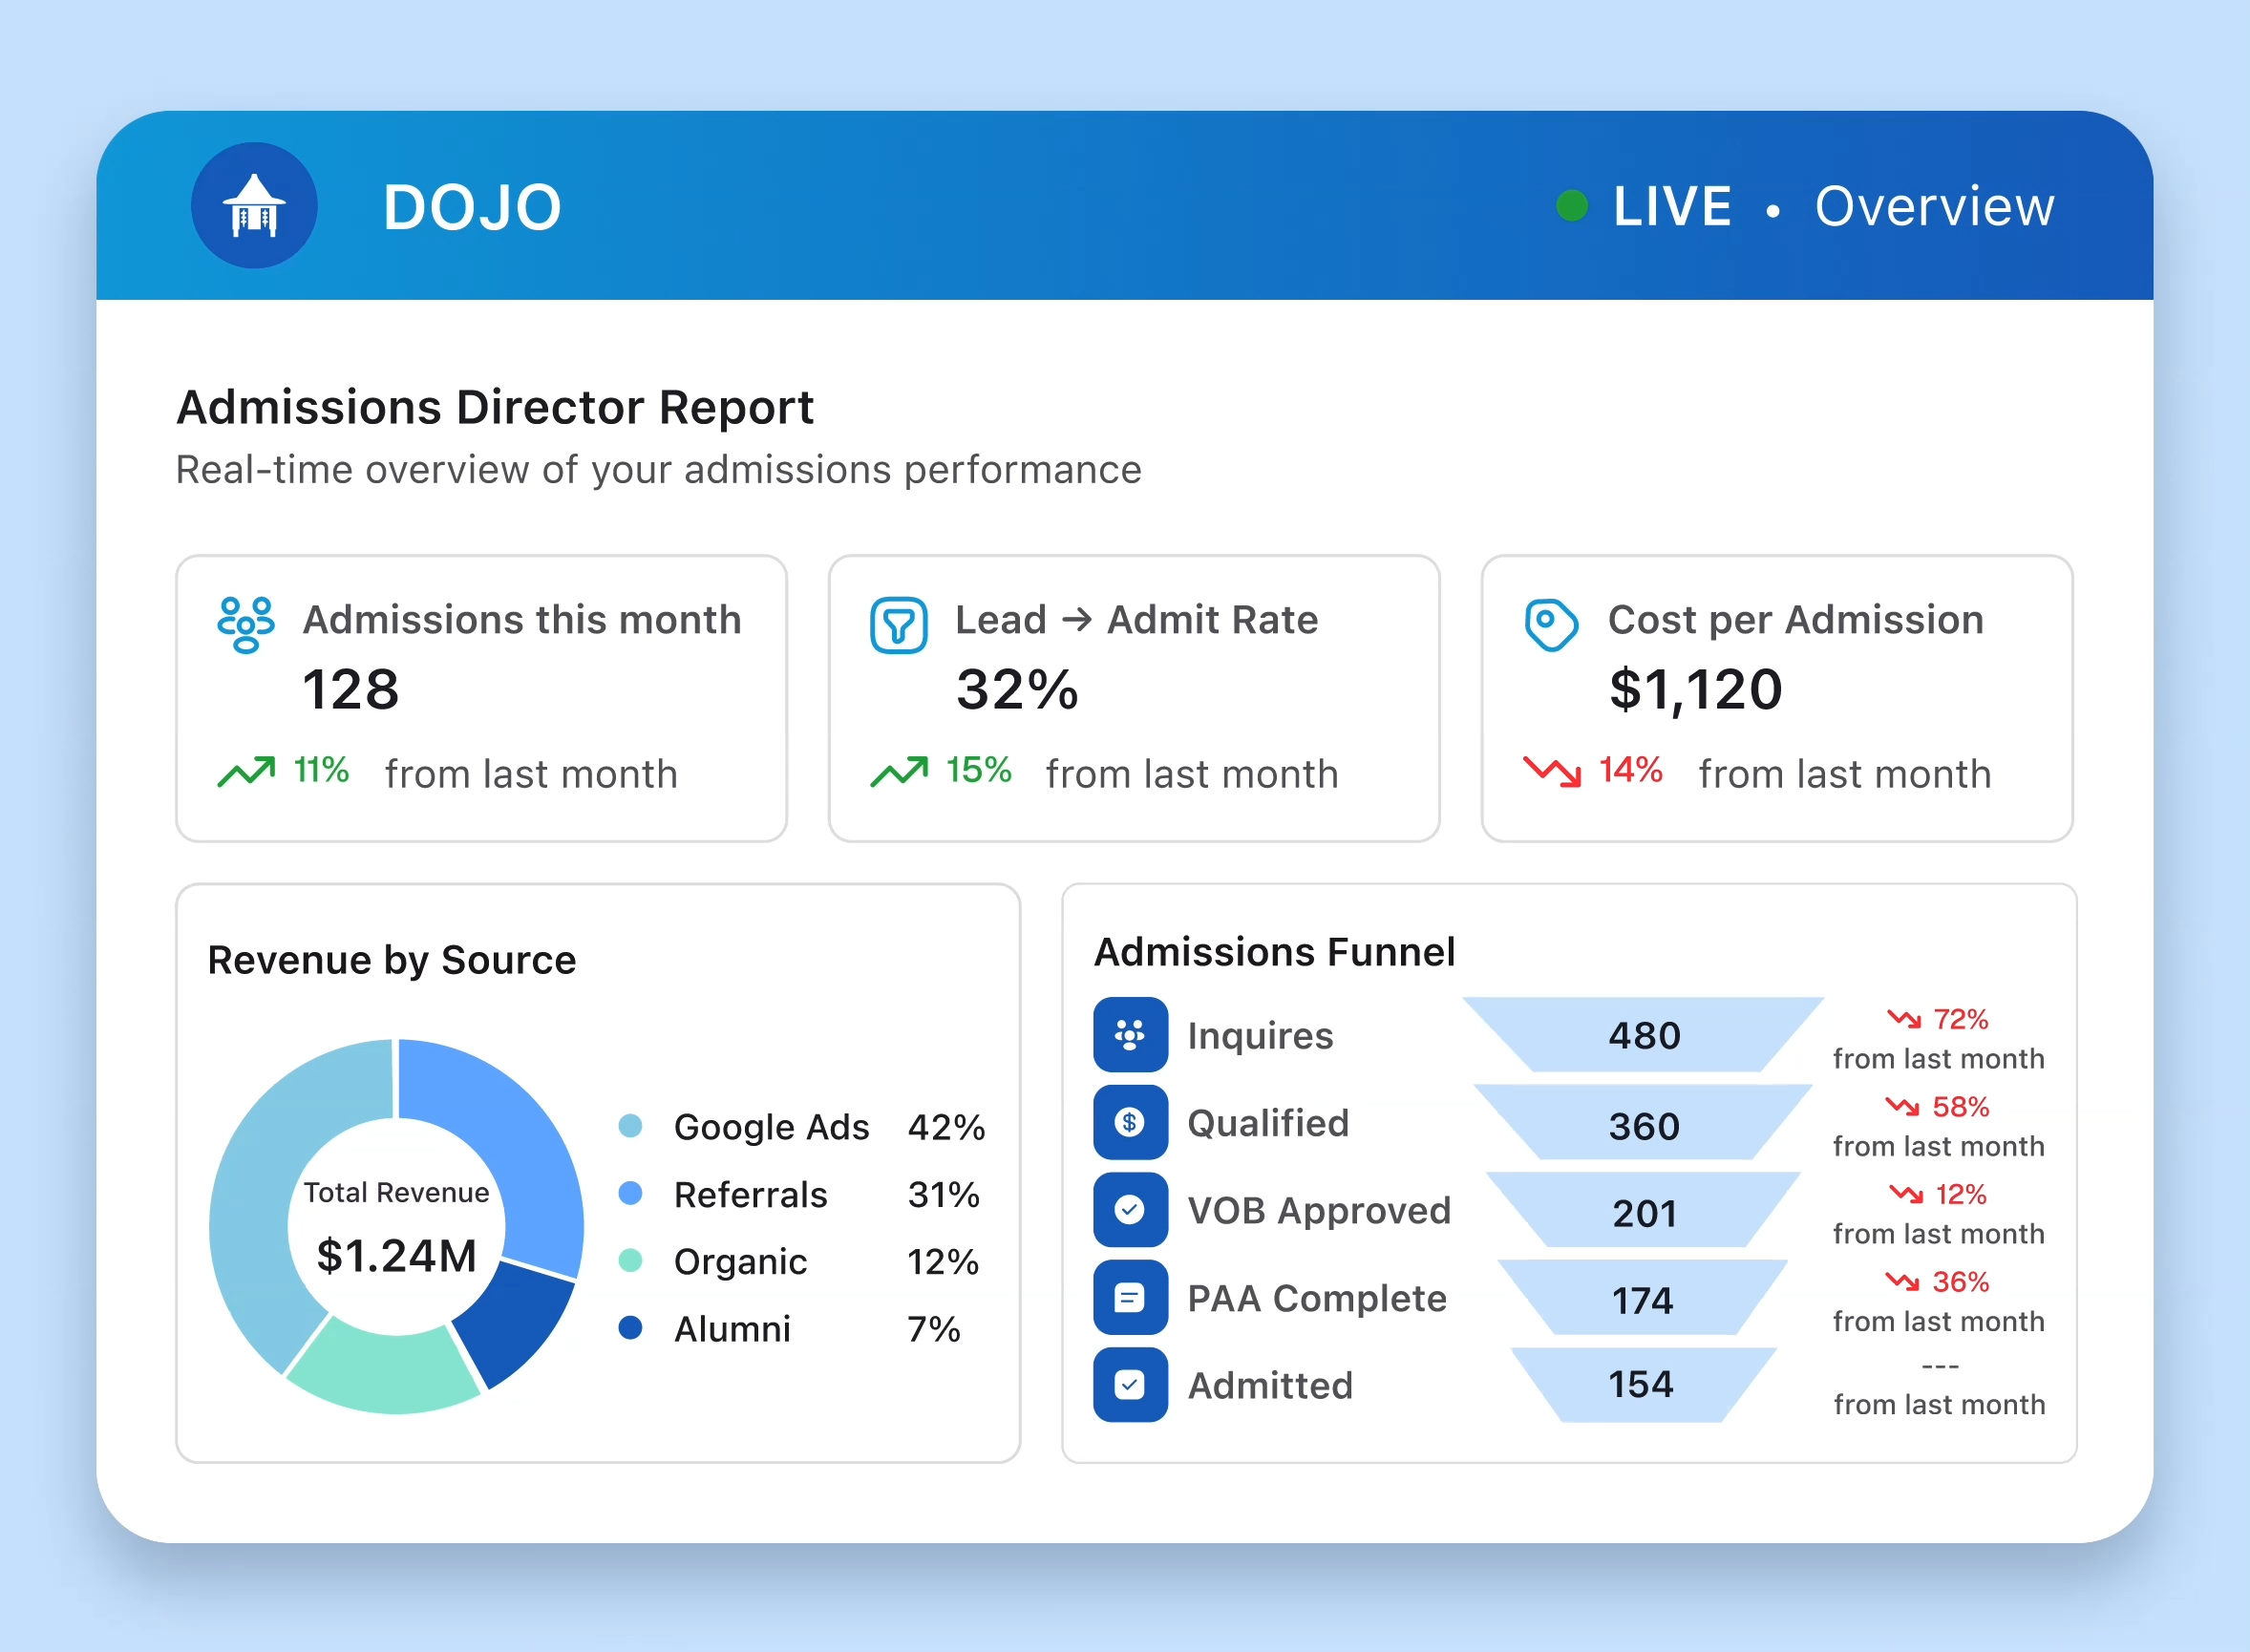Screen dimensions: 2250x1652
Task: Click the PAA Complete document icon
Action: tap(1130, 1298)
